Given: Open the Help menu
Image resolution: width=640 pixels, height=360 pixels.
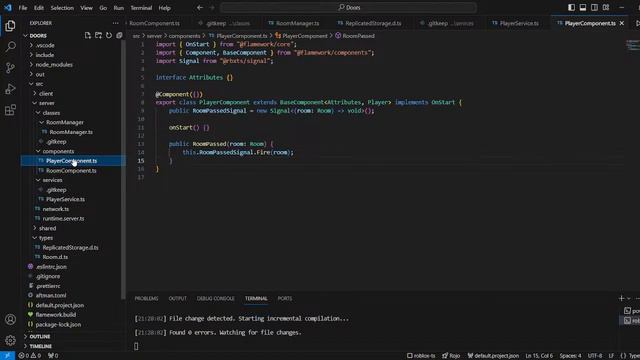Looking at the screenshot, I should (x=164, y=8).
